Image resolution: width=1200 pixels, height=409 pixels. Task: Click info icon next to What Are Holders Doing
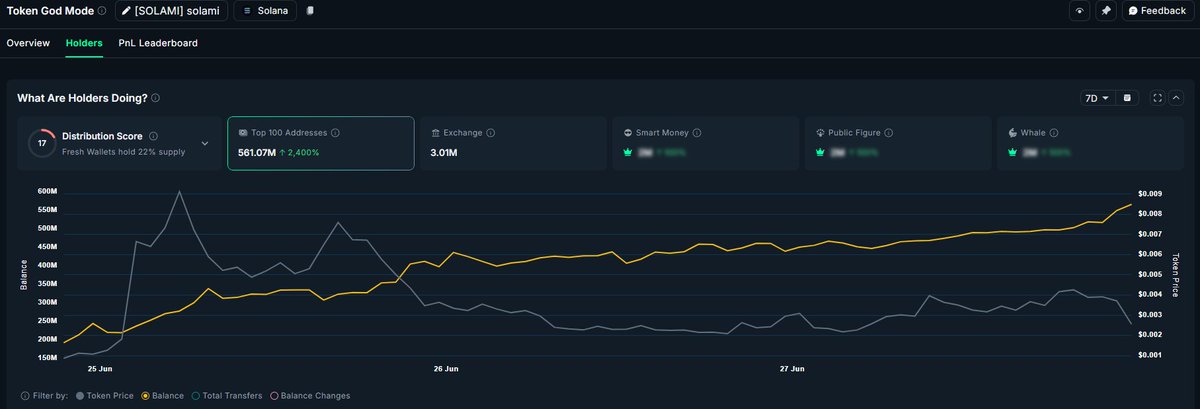[x=155, y=98]
